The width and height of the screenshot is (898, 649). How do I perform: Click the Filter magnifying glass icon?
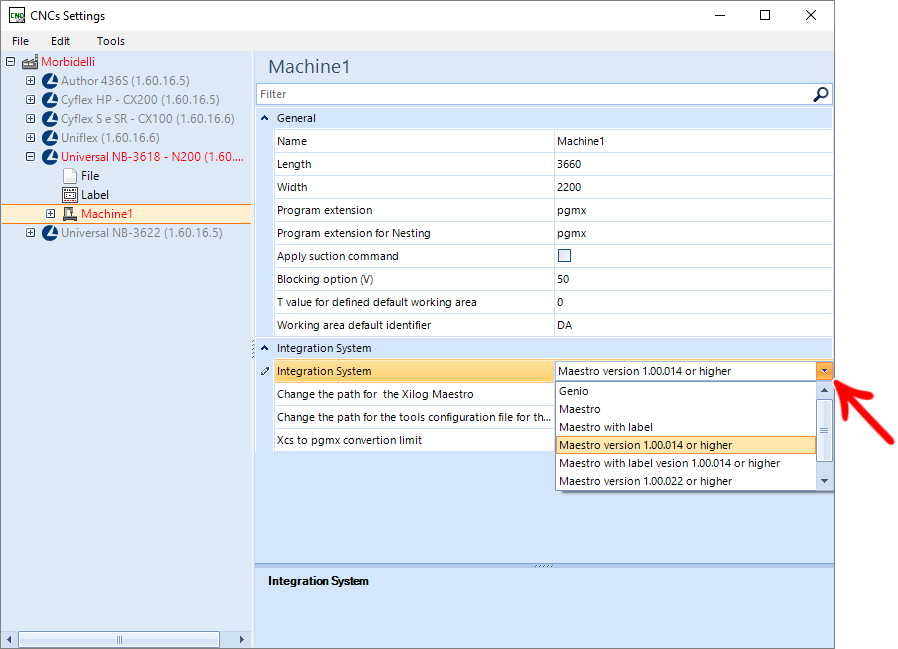click(821, 95)
